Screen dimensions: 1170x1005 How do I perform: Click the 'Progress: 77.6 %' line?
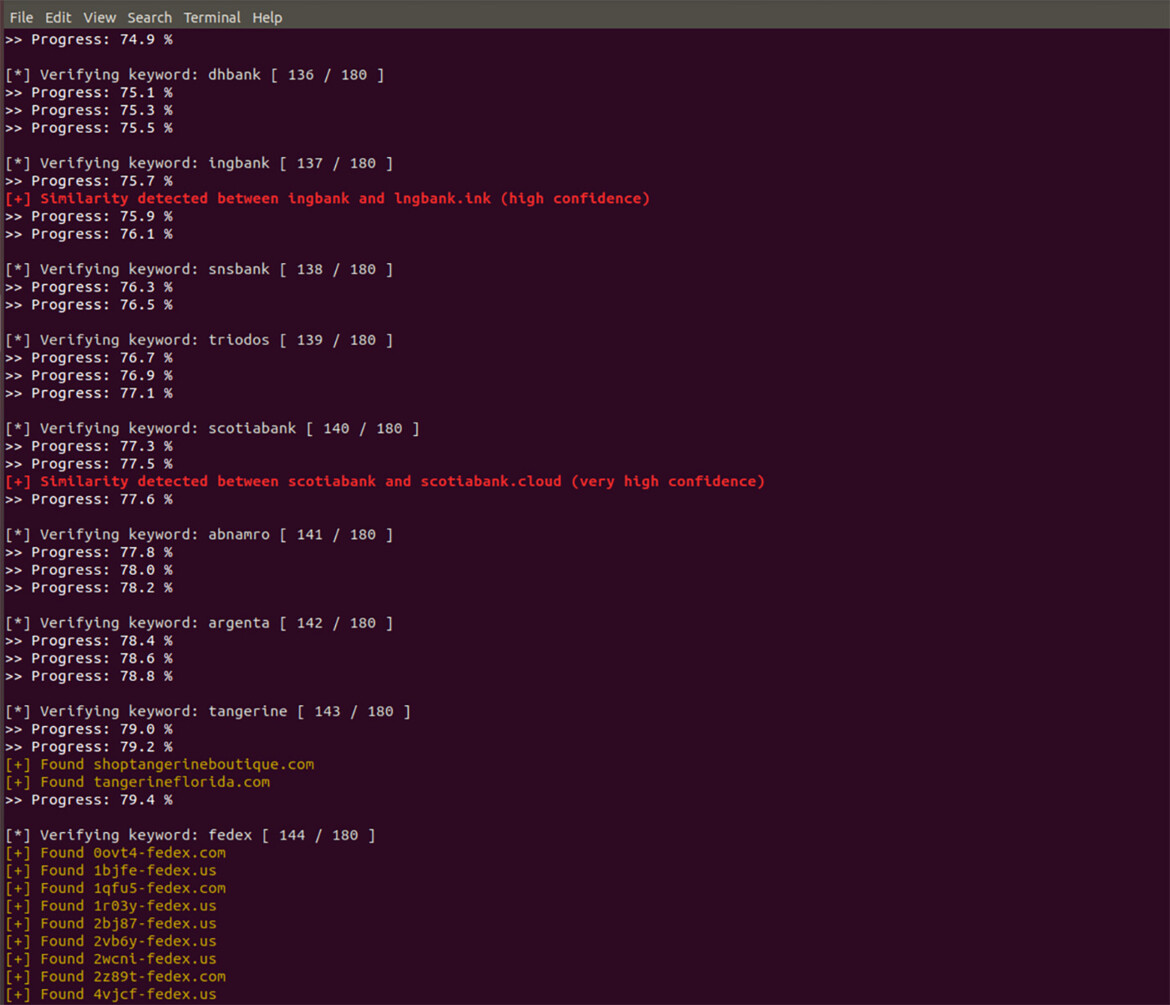(x=89, y=499)
